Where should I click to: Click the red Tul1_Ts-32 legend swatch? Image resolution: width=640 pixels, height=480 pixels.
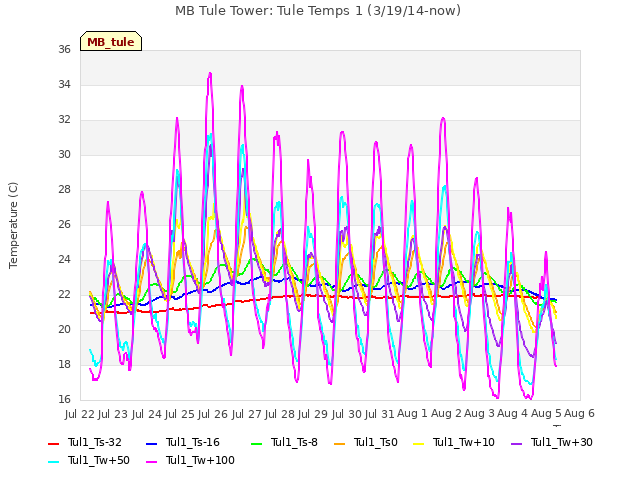point(53,443)
